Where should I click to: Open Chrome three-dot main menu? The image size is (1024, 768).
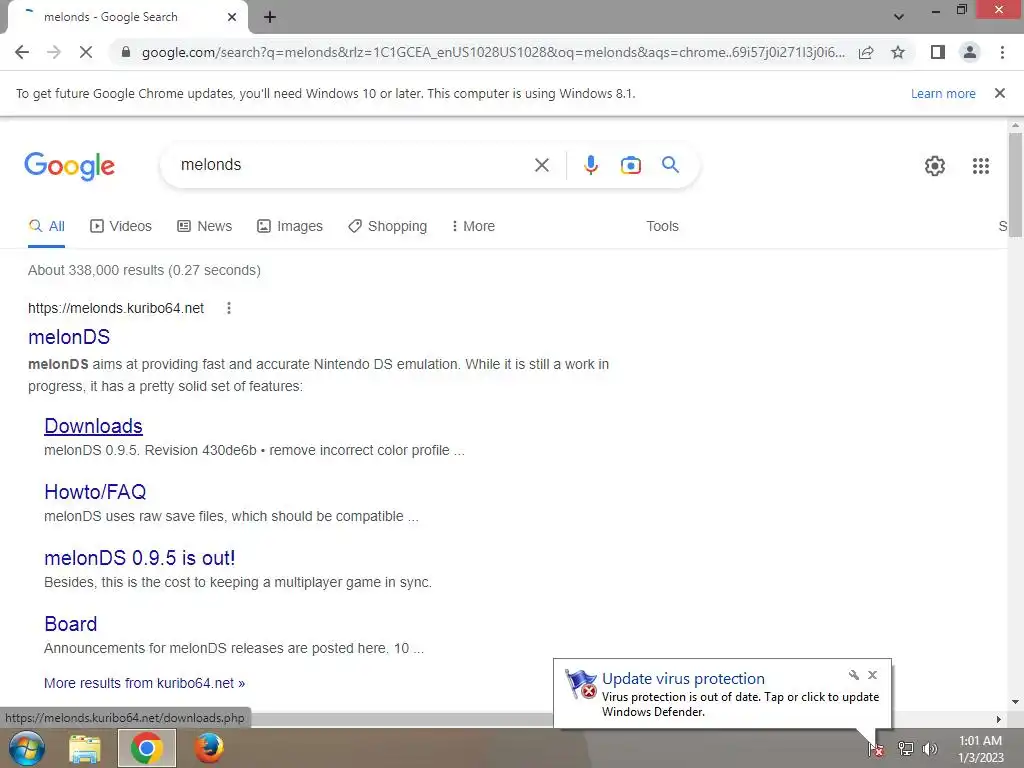1002,52
